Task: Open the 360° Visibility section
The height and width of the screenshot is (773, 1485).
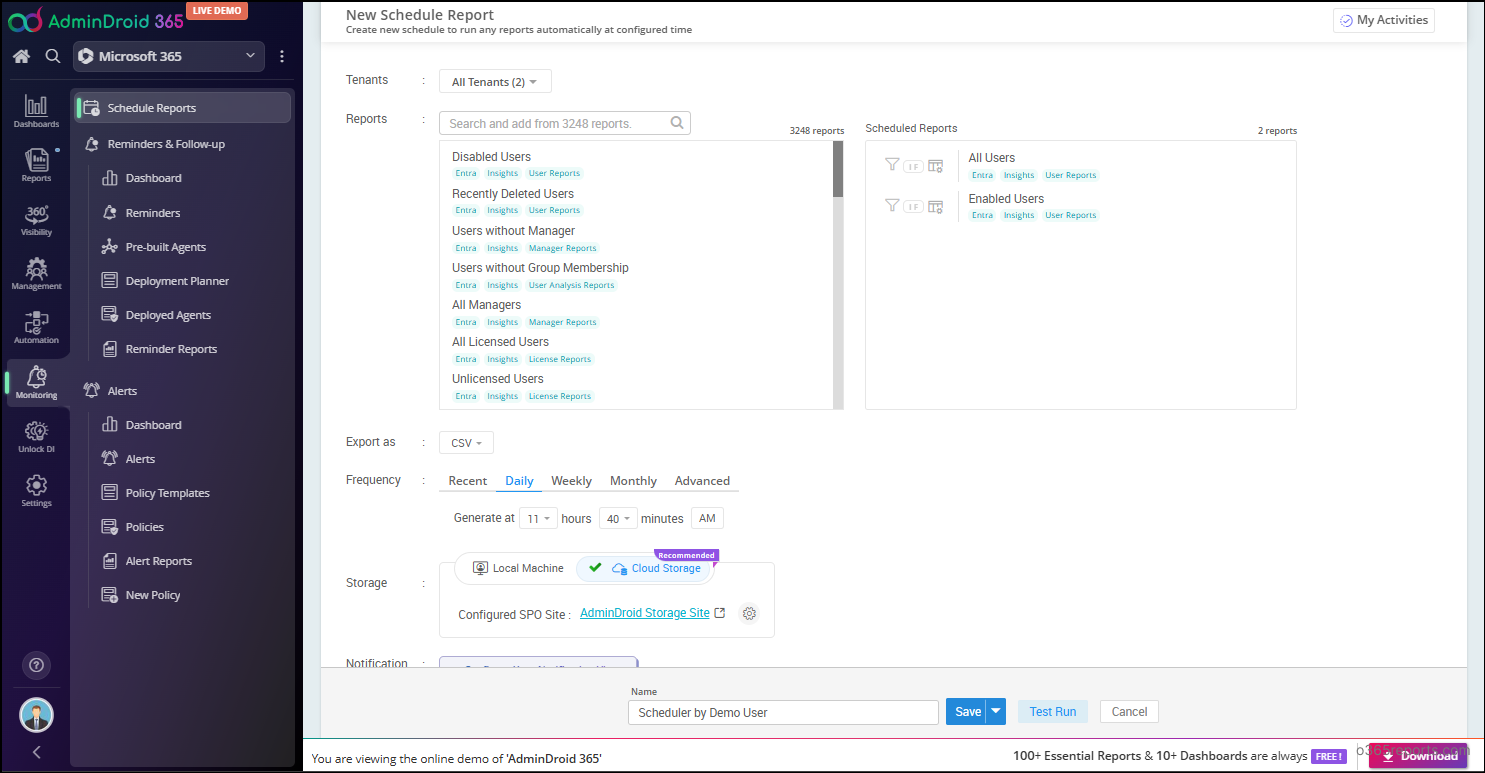Action: (36, 220)
